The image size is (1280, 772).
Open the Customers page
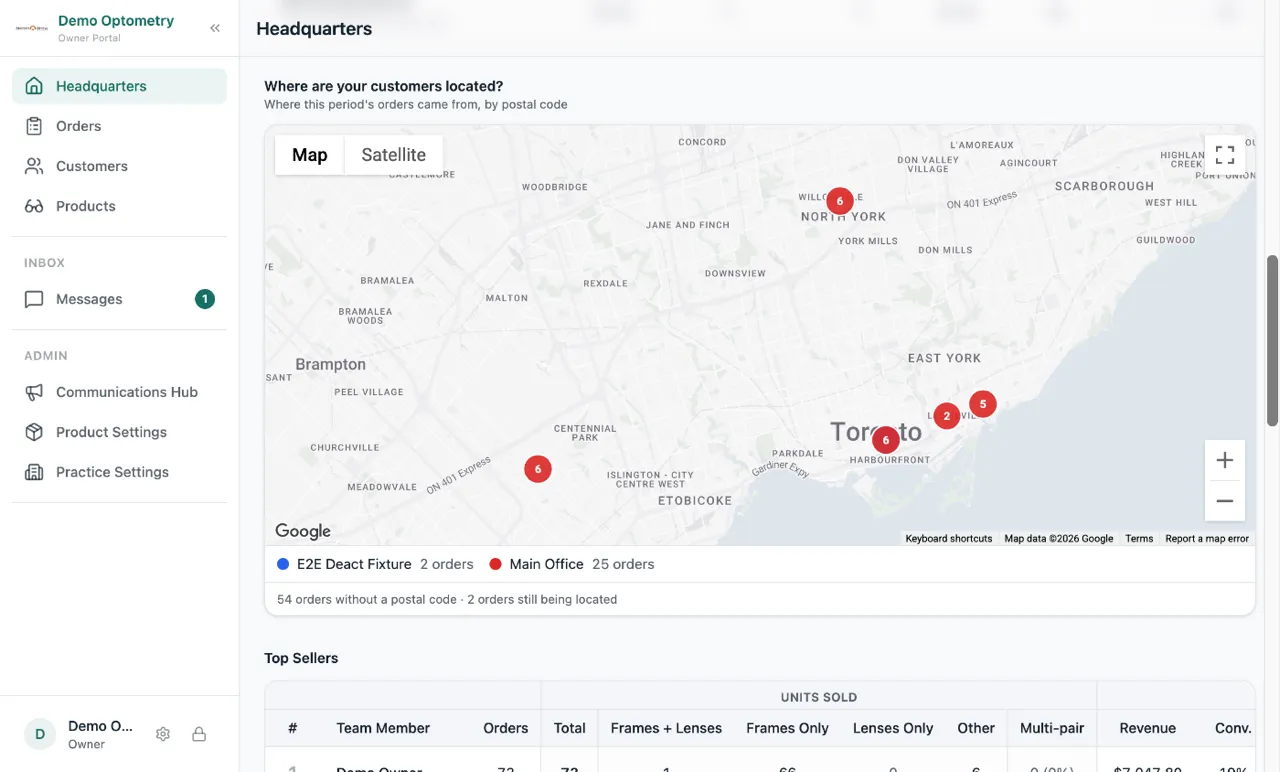point(119,166)
